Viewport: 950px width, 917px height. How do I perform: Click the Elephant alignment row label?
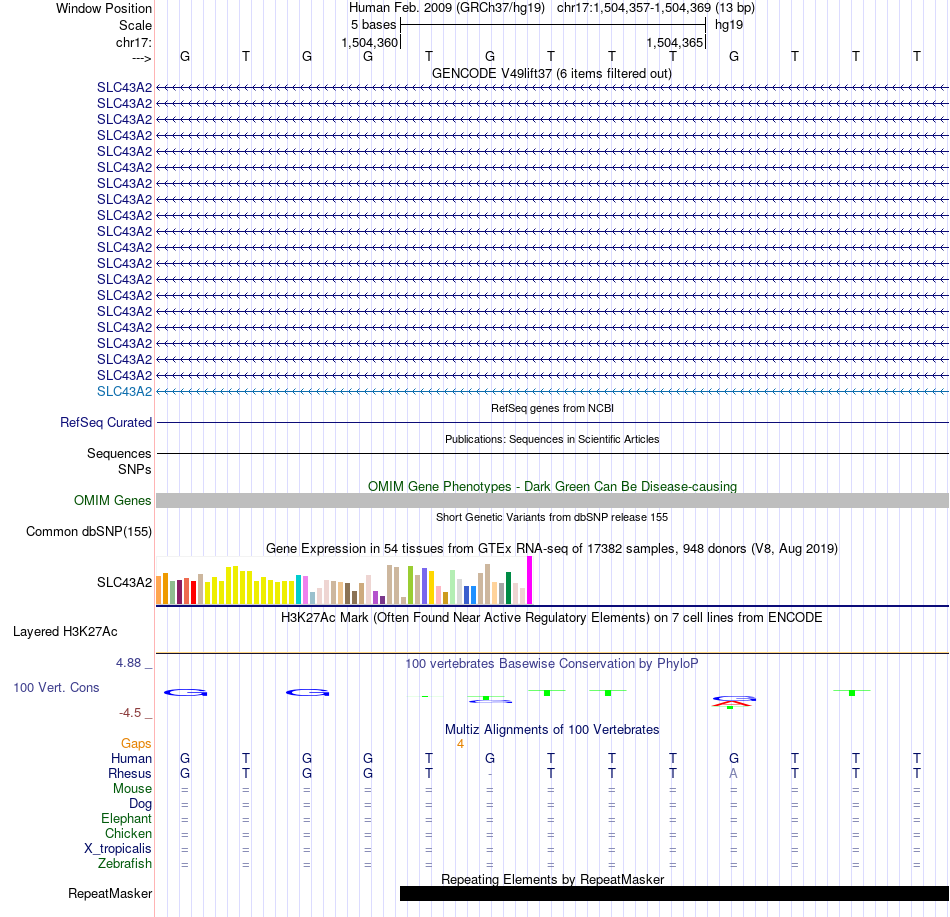click(126, 818)
